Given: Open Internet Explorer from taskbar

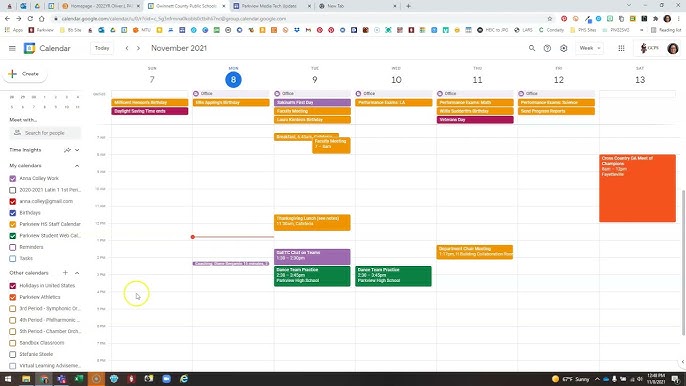Looking at the screenshot, I should point(184,379).
